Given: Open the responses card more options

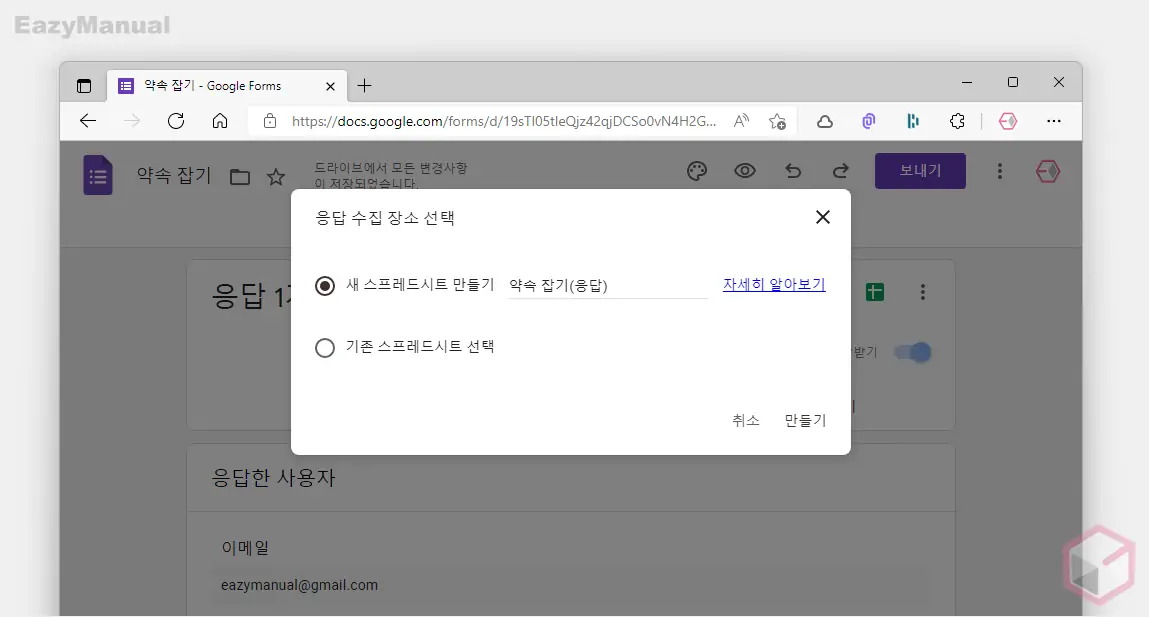Looking at the screenshot, I should [x=923, y=292].
